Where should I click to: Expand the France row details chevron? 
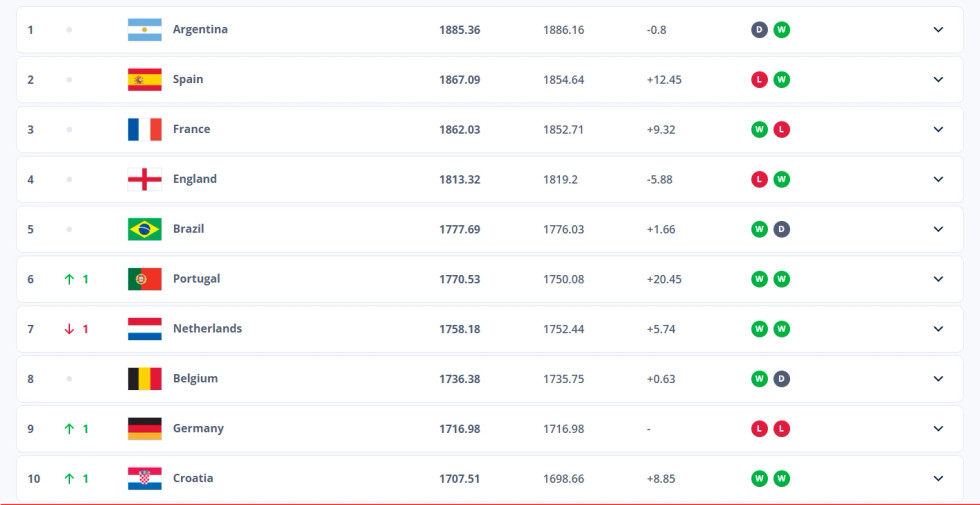coord(938,129)
